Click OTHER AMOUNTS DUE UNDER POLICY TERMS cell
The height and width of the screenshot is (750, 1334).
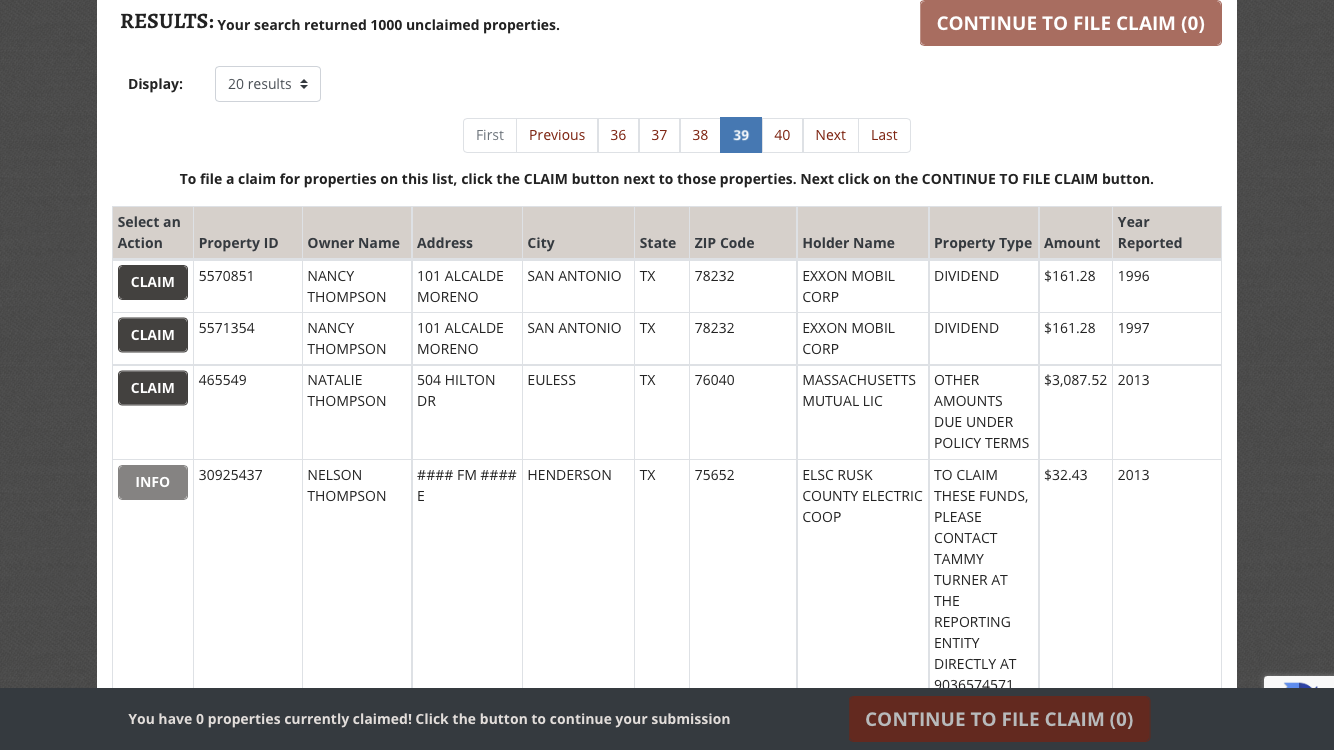click(982, 411)
